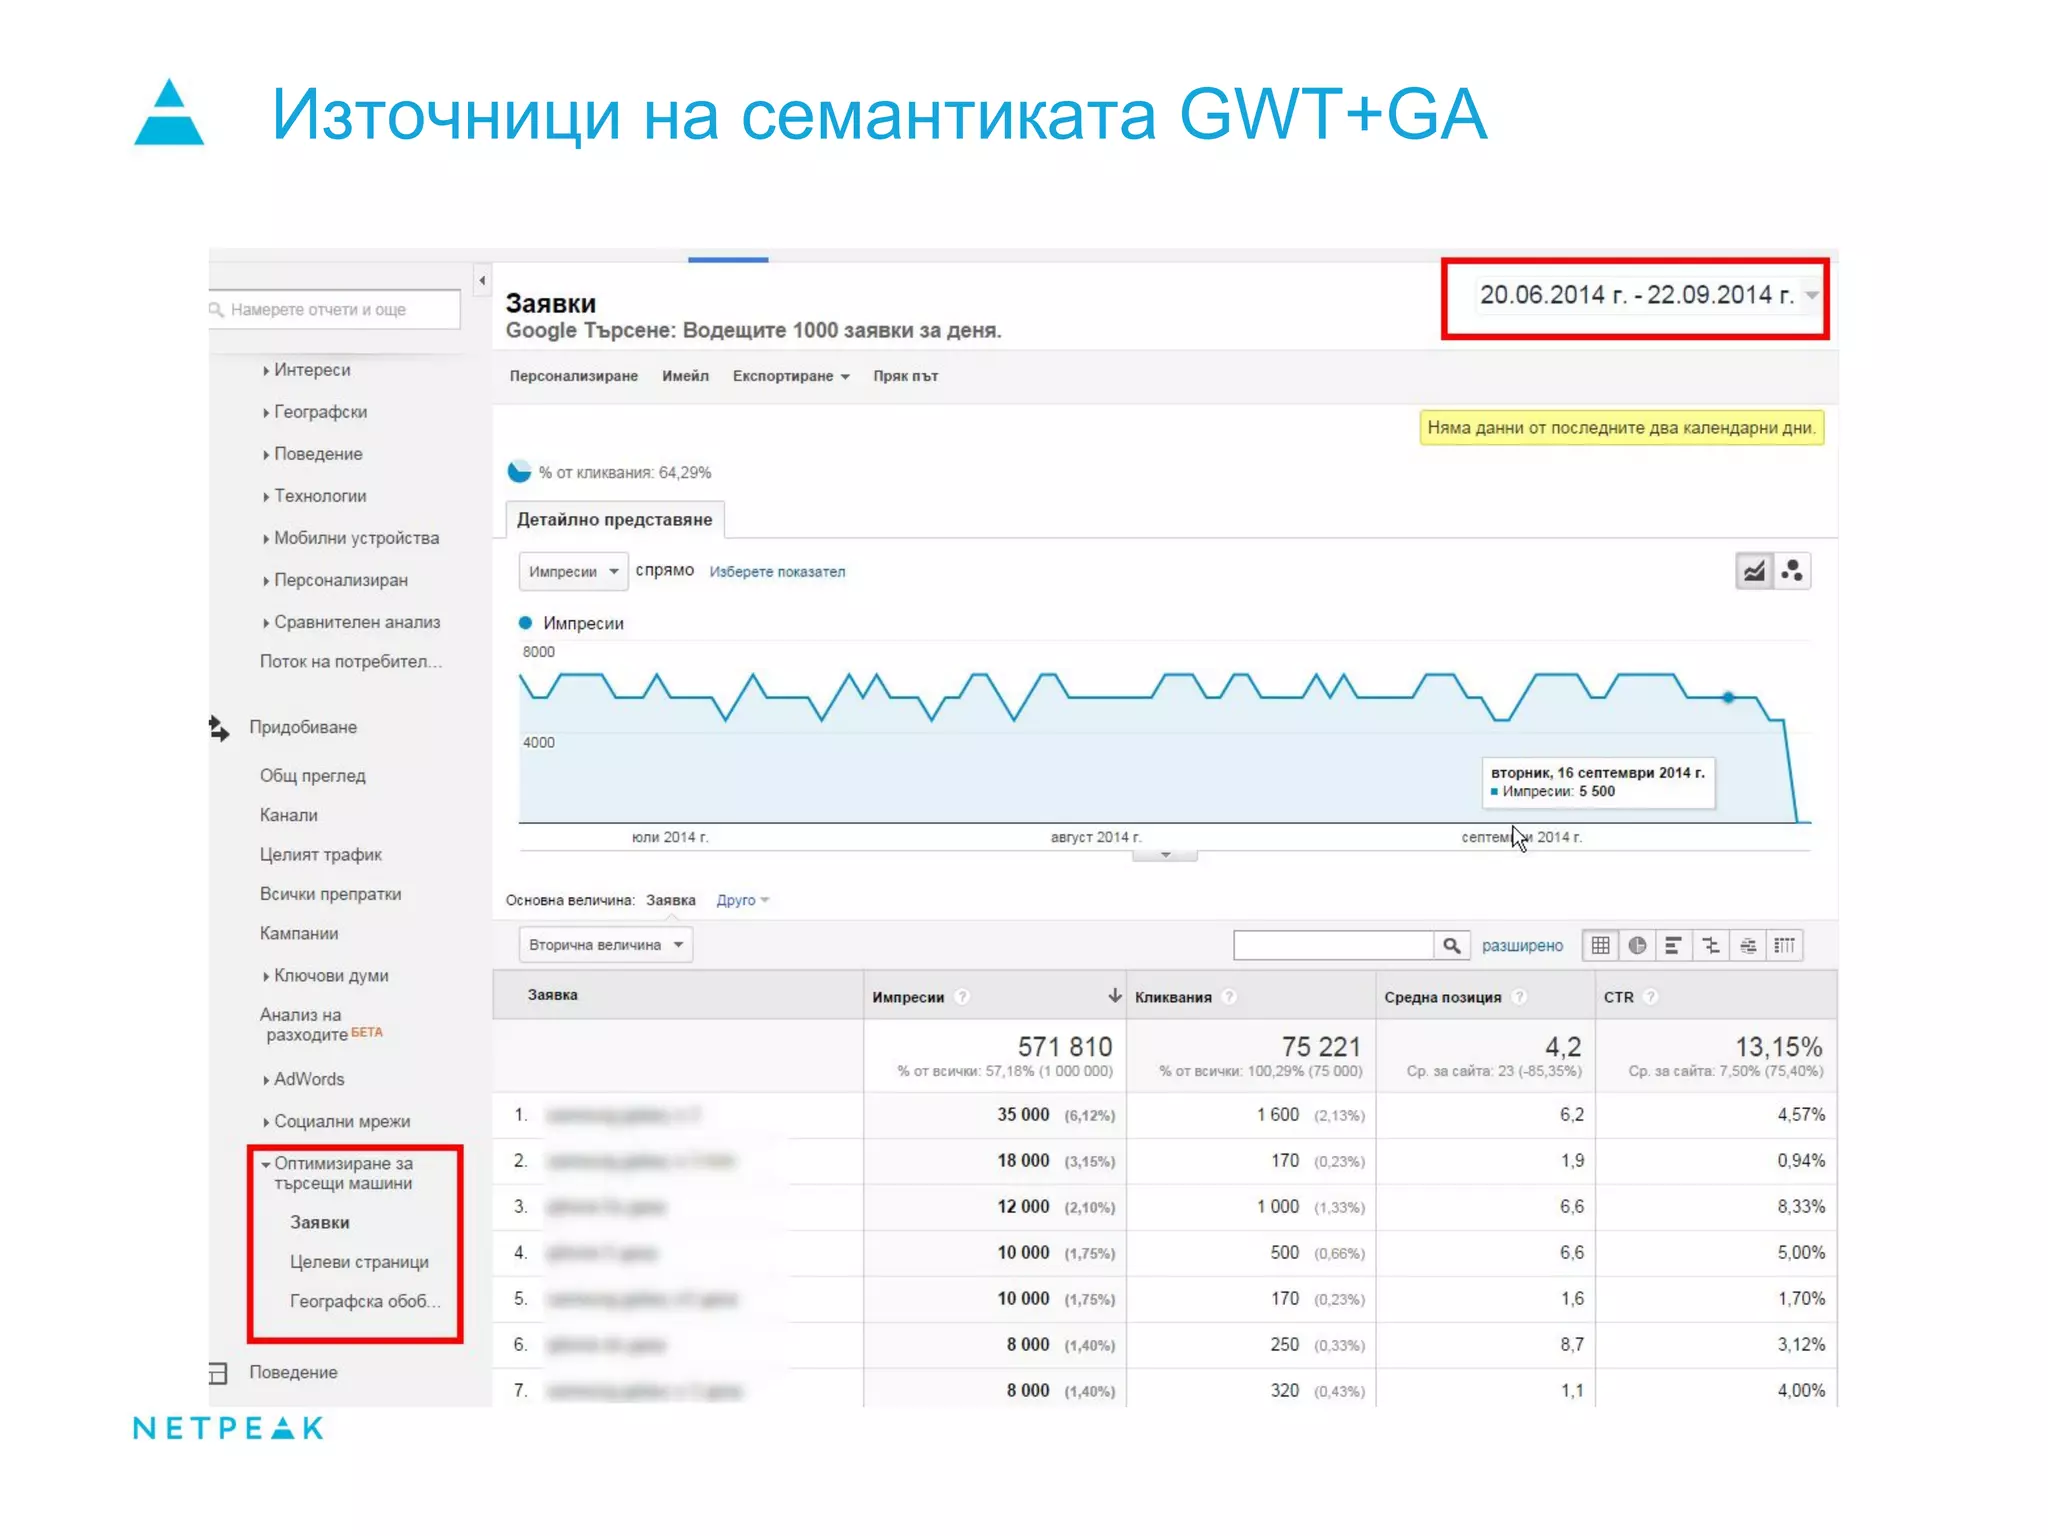
Task: Click the Изберете показател link
Action: (777, 572)
